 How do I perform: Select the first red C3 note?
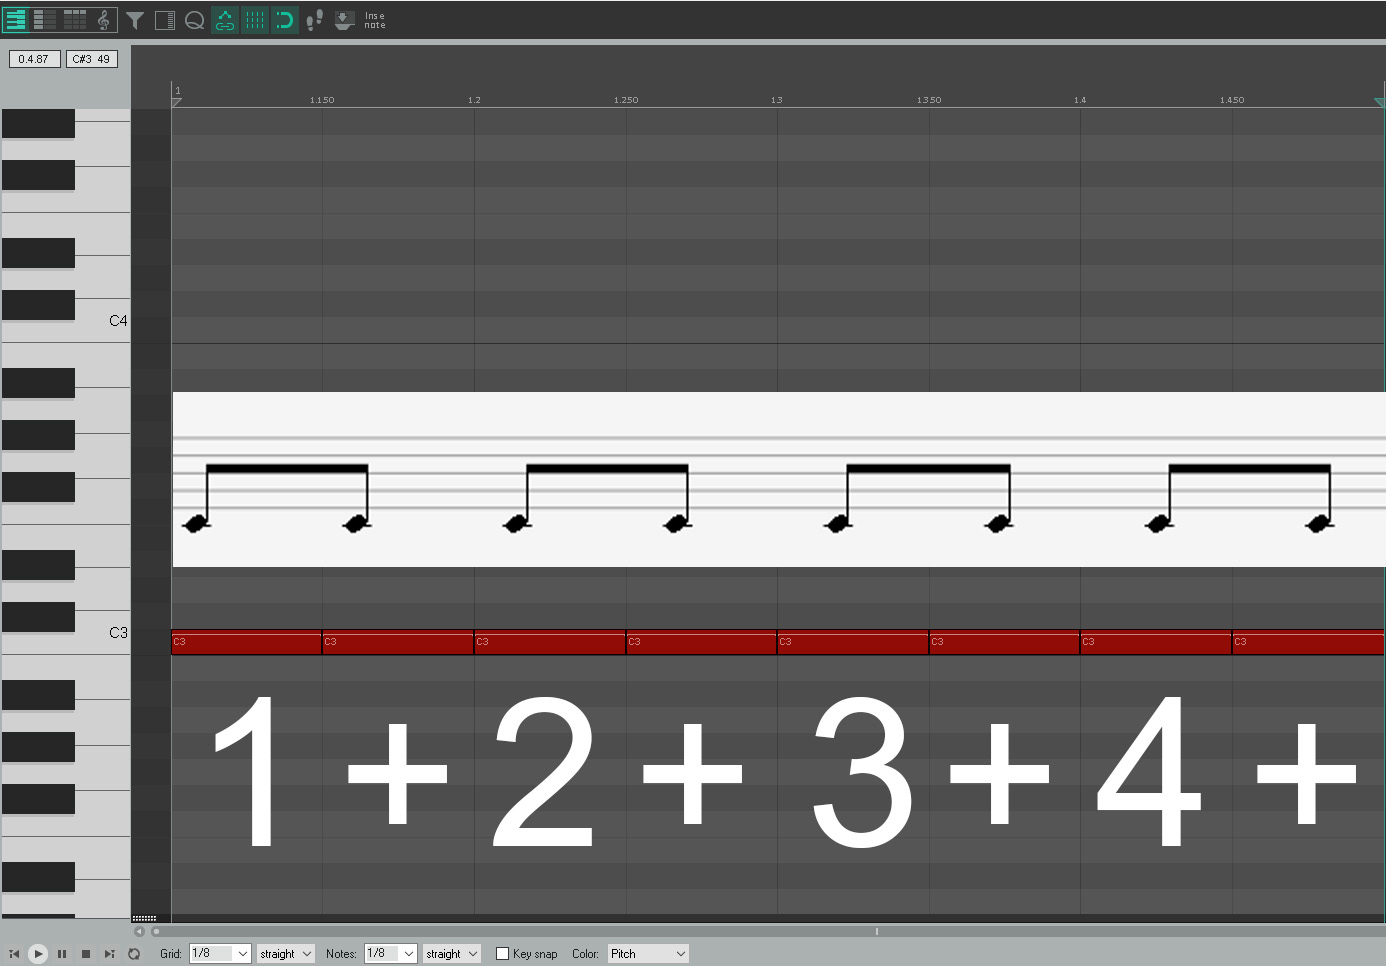[x=246, y=643]
